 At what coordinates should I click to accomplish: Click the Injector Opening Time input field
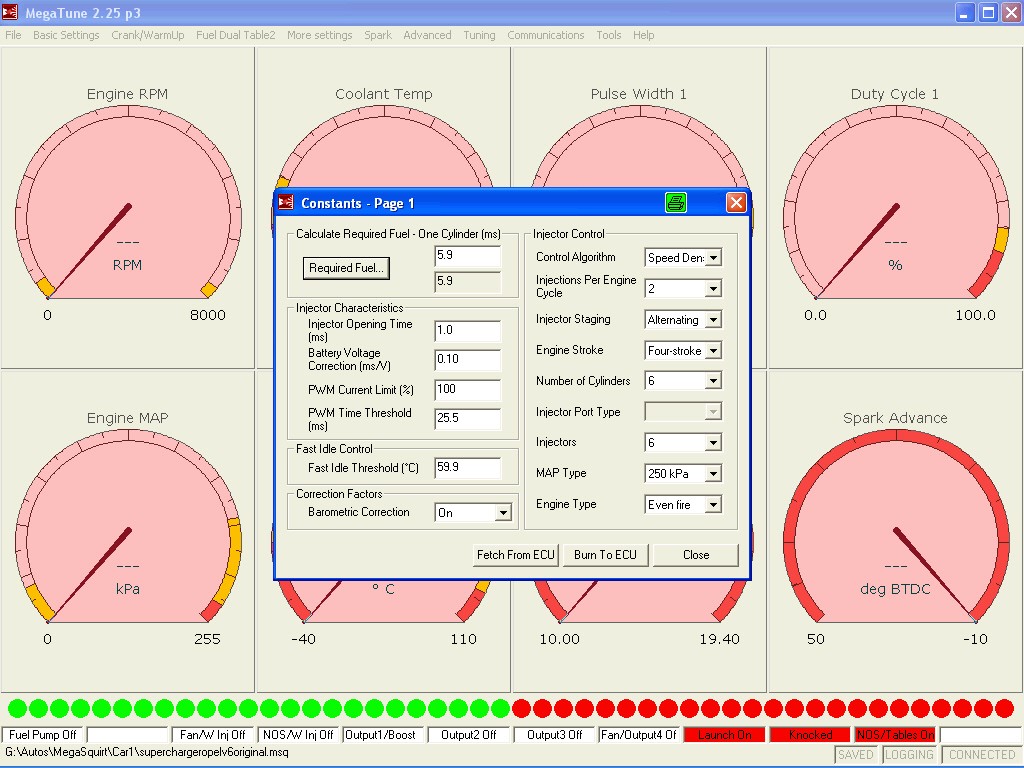pos(468,330)
